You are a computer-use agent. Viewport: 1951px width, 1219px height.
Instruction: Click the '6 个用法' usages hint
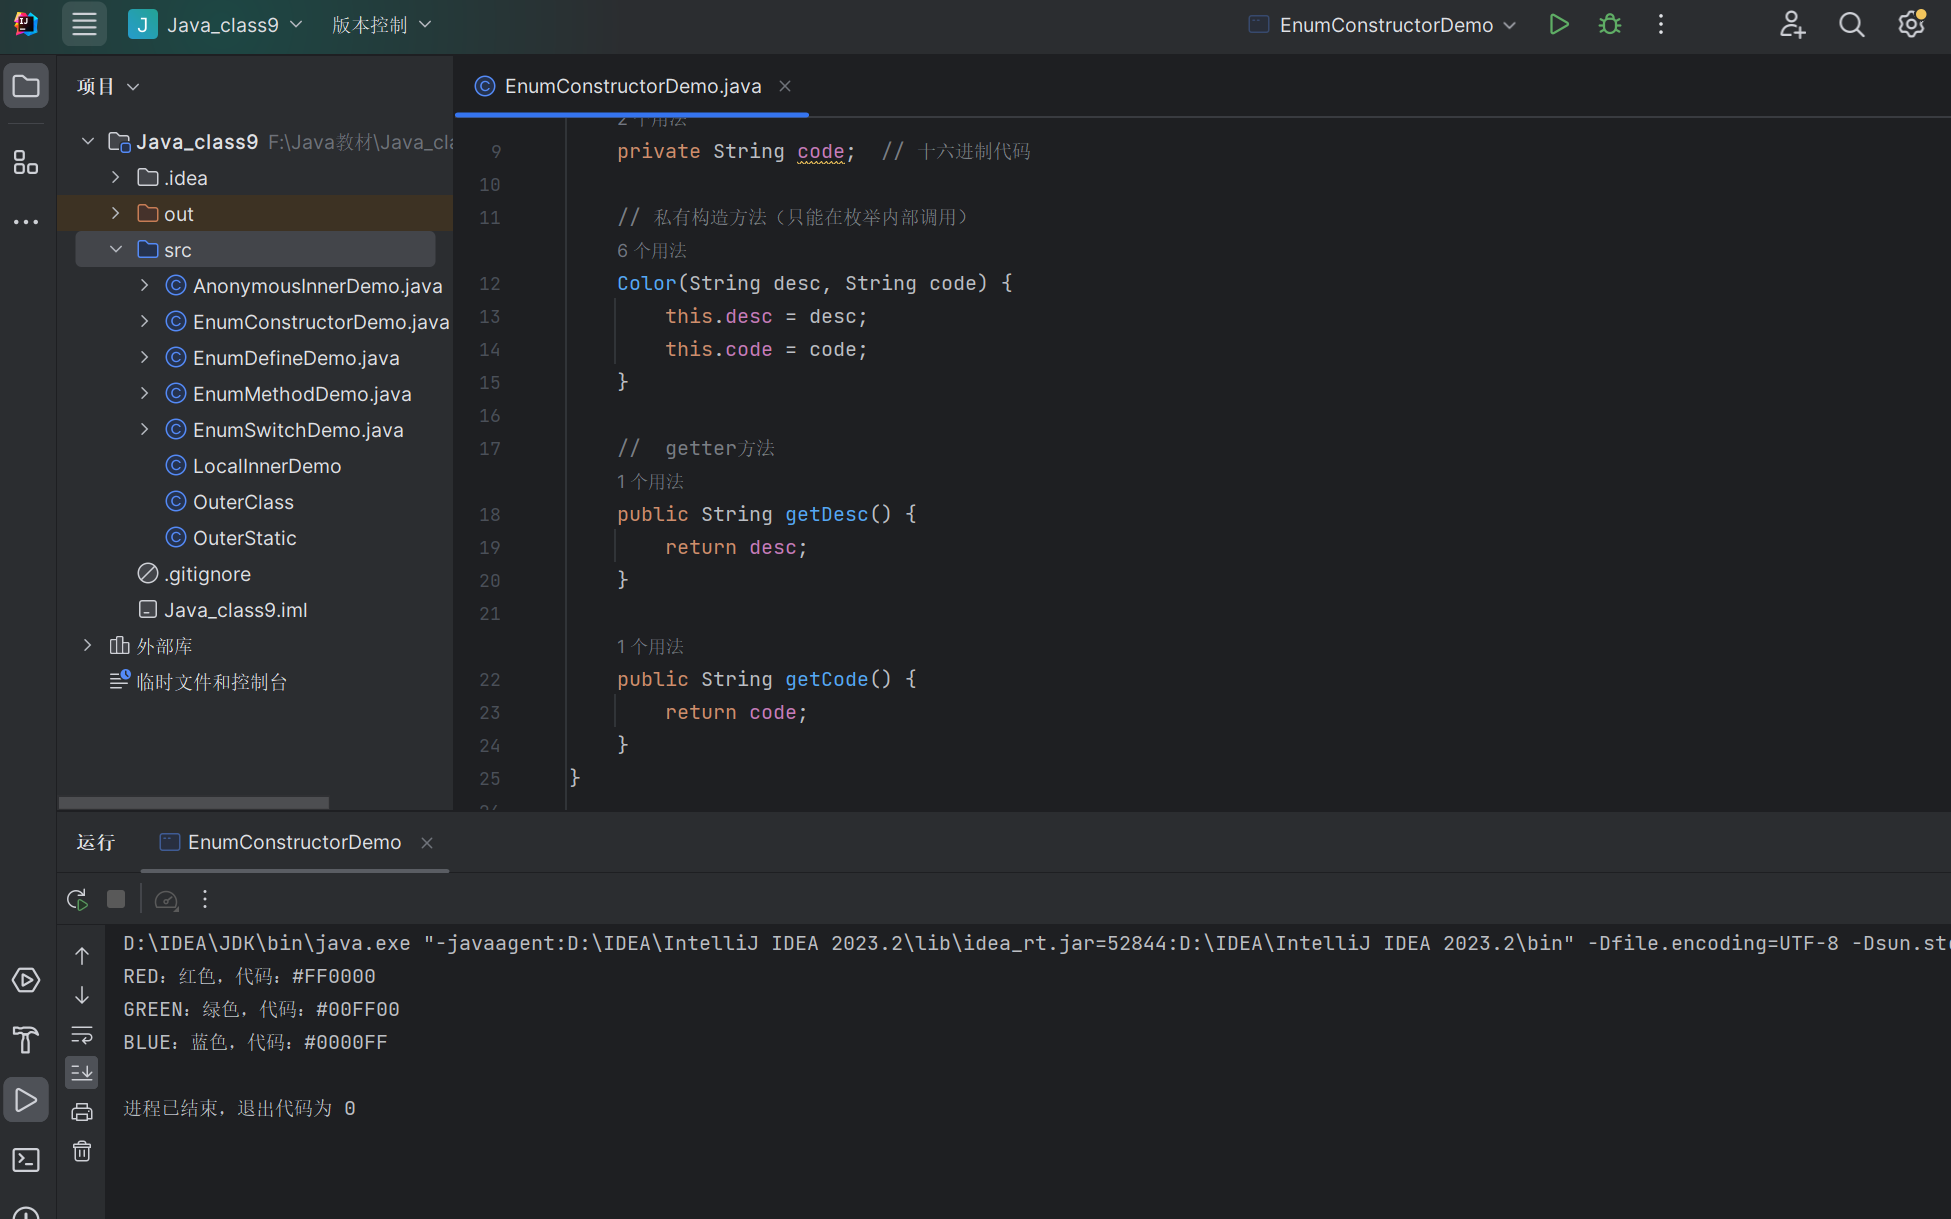651,250
